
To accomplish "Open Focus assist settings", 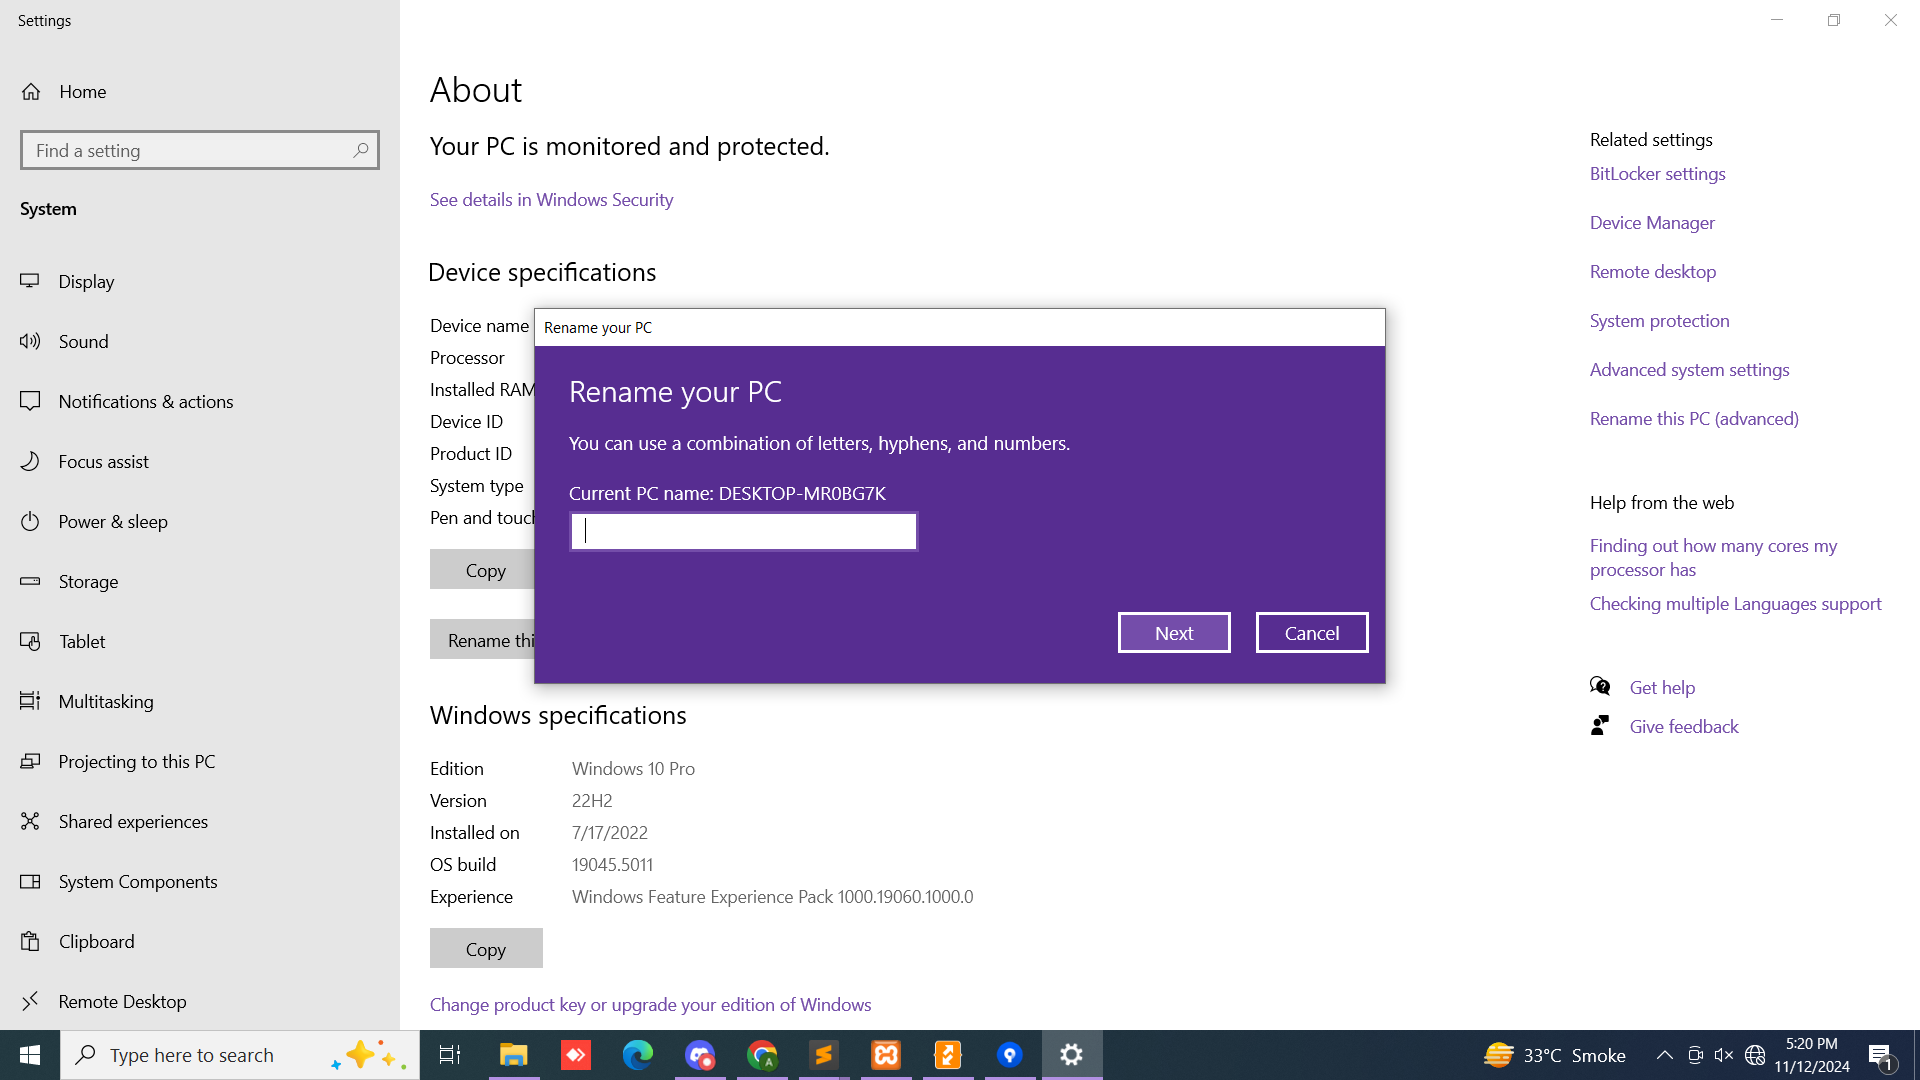I will [x=103, y=461].
